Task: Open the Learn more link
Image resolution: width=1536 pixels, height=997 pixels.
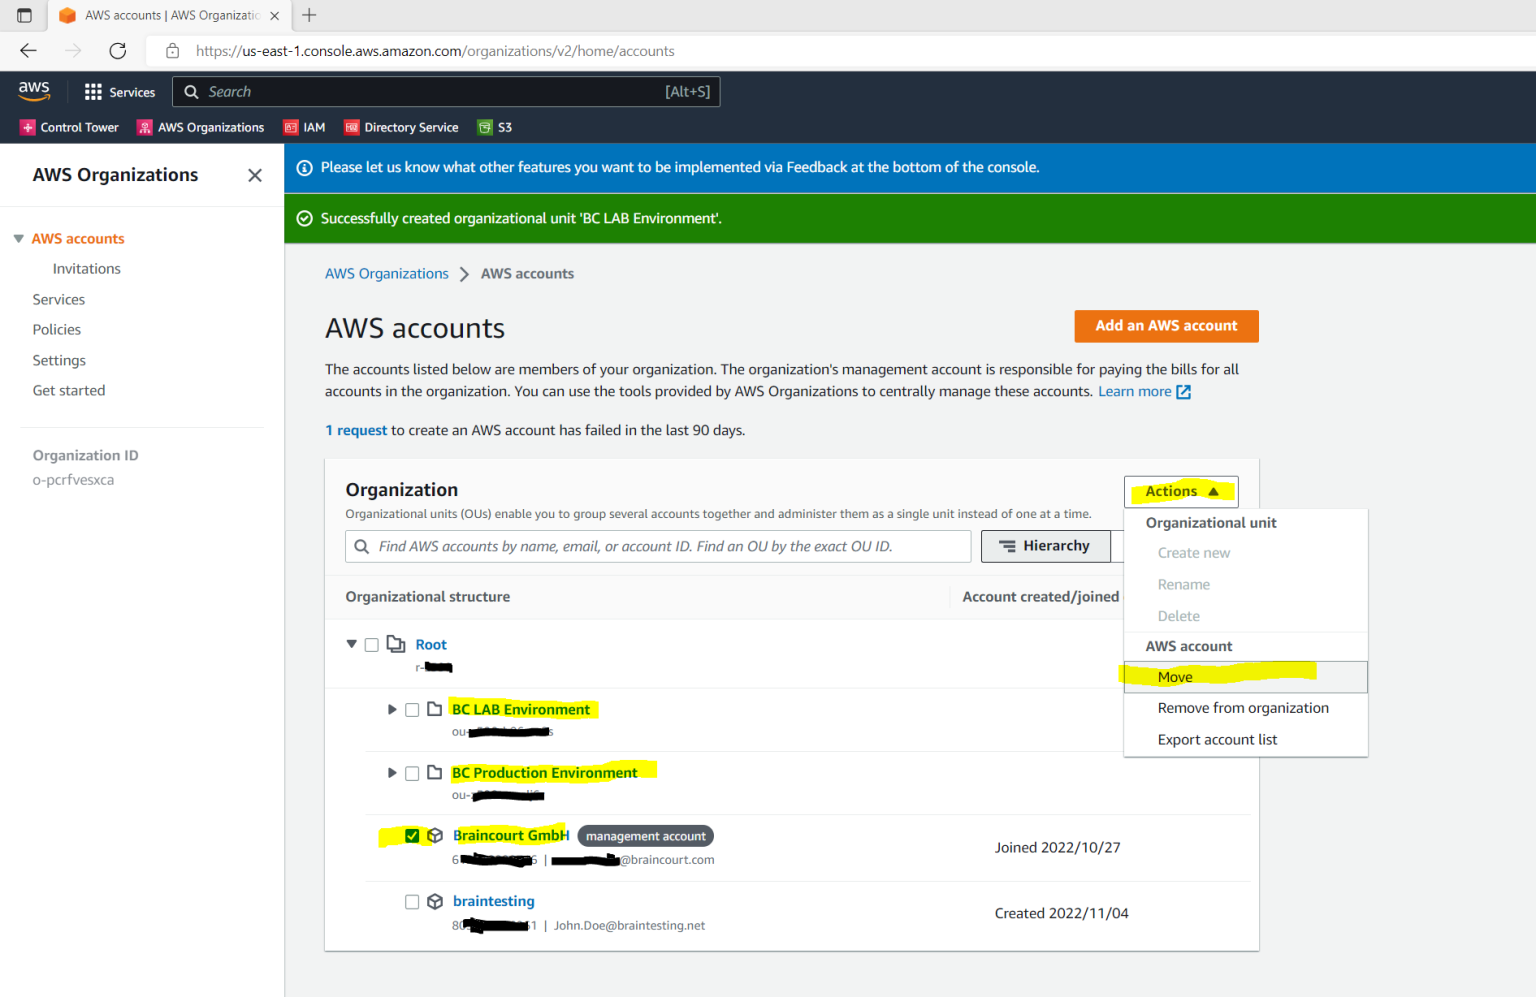Action: pyautogui.click(x=1135, y=391)
